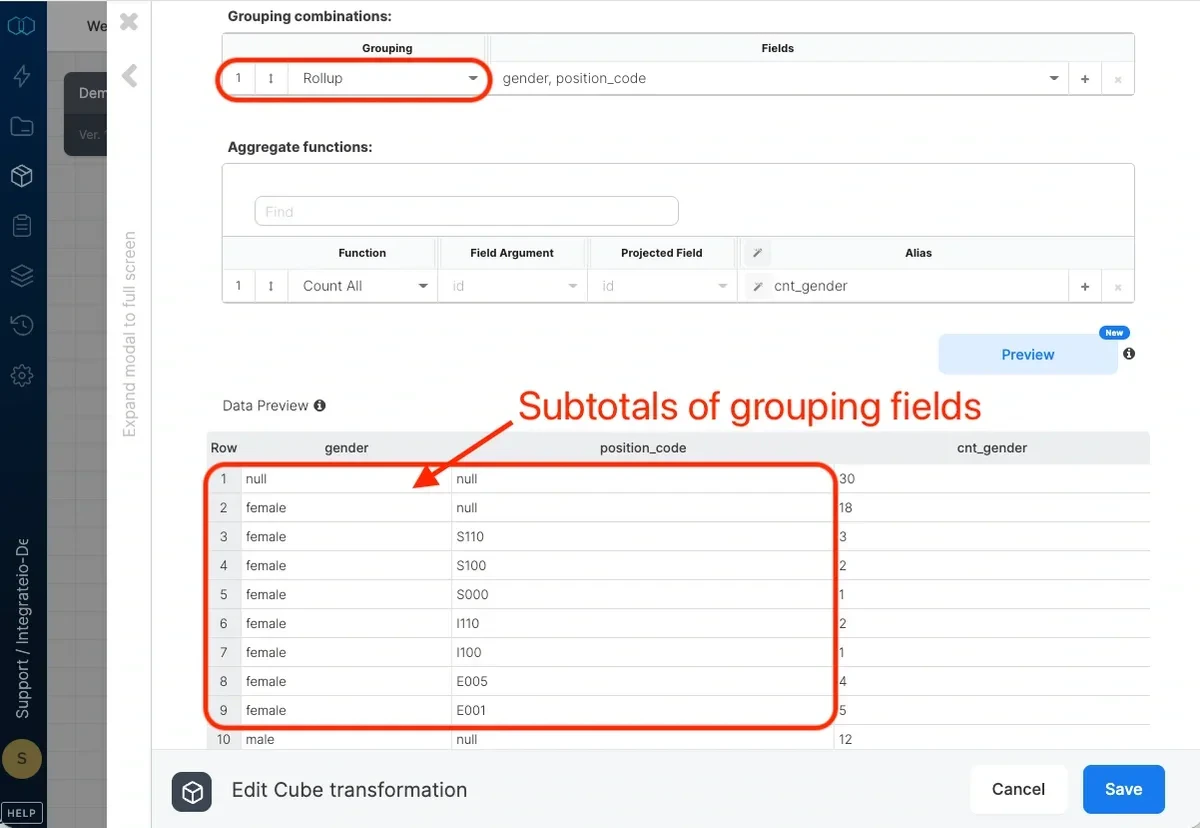Click the Preview button
This screenshot has height=828, width=1200.
click(1027, 354)
